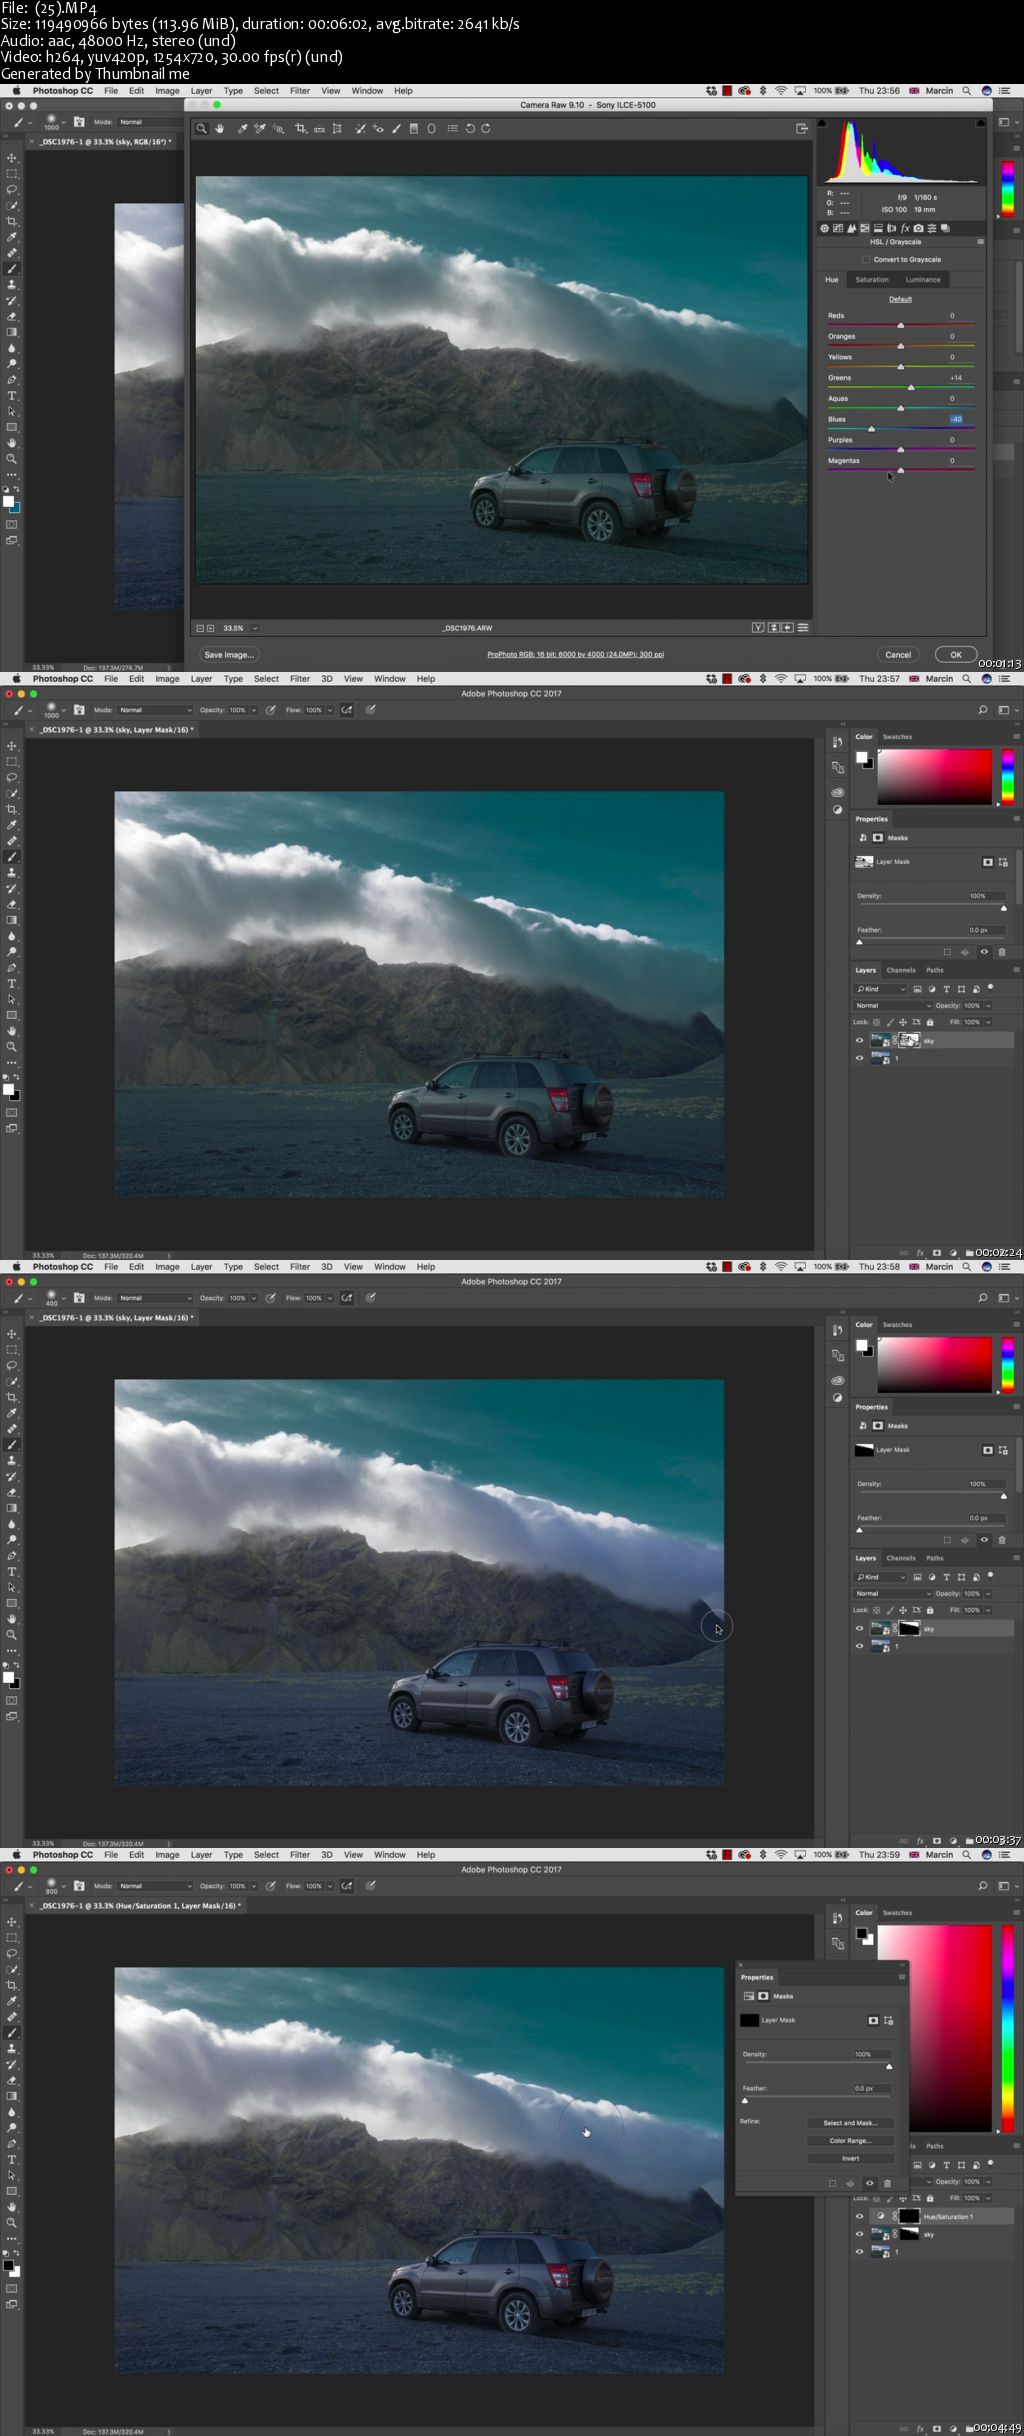Switch to Swatches tab in the 00:02:24 frame

pyautogui.click(x=897, y=737)
